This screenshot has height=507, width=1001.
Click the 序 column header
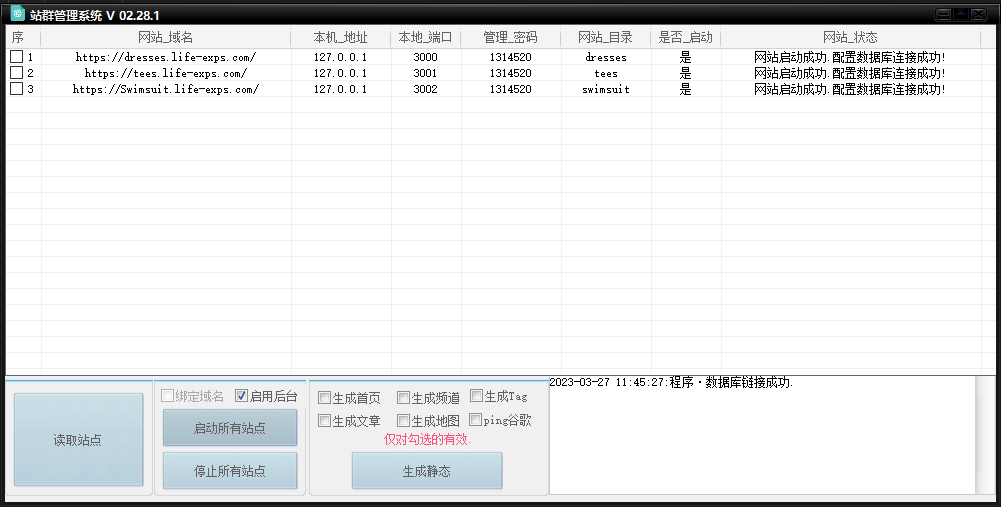[23, 37]
